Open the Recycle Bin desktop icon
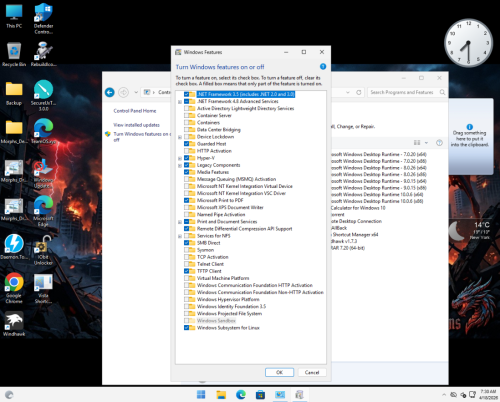The height and width of the screenshot is (402, 500). click(x=14, y=54)
